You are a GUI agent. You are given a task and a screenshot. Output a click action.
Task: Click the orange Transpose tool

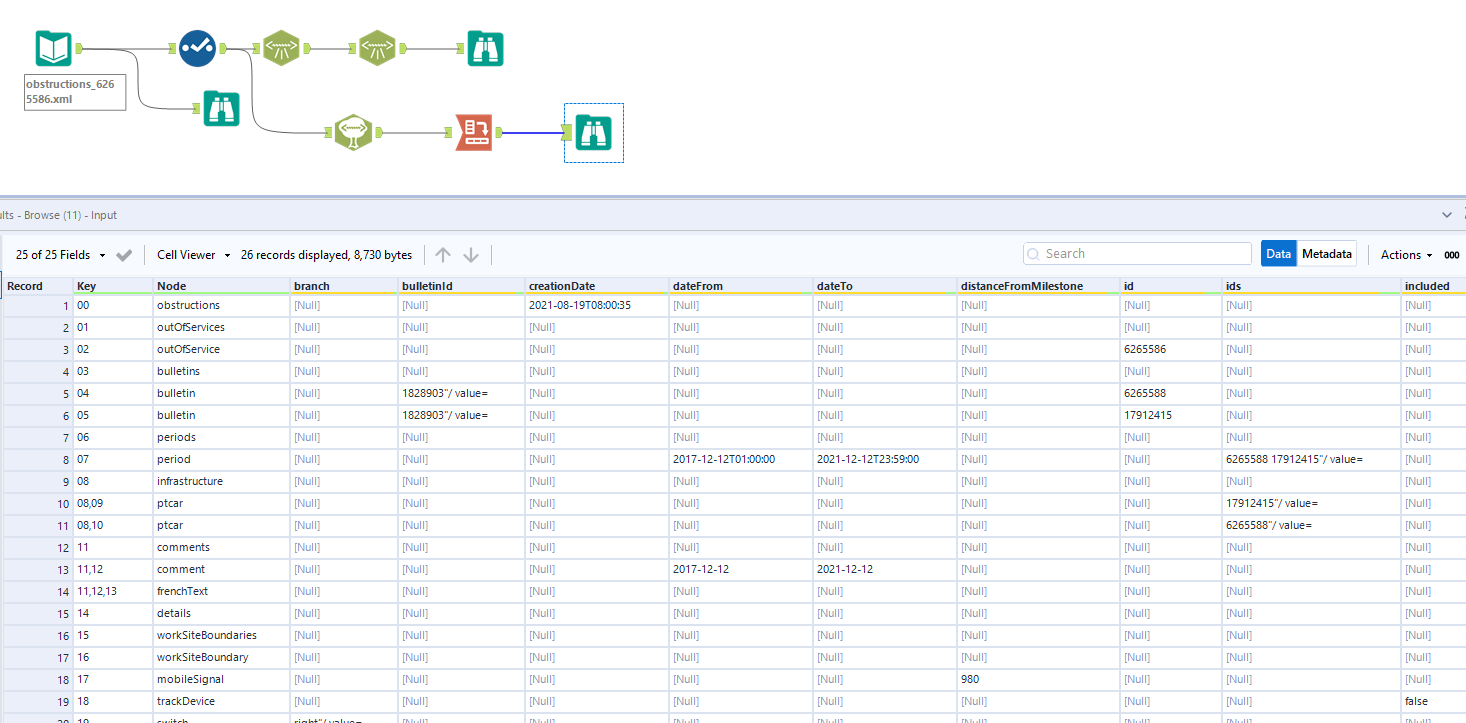(474, 131)
